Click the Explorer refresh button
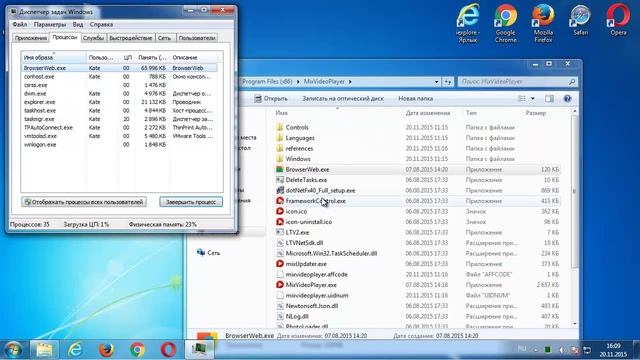The image size is (640, 360). click(x=448, y=82)
